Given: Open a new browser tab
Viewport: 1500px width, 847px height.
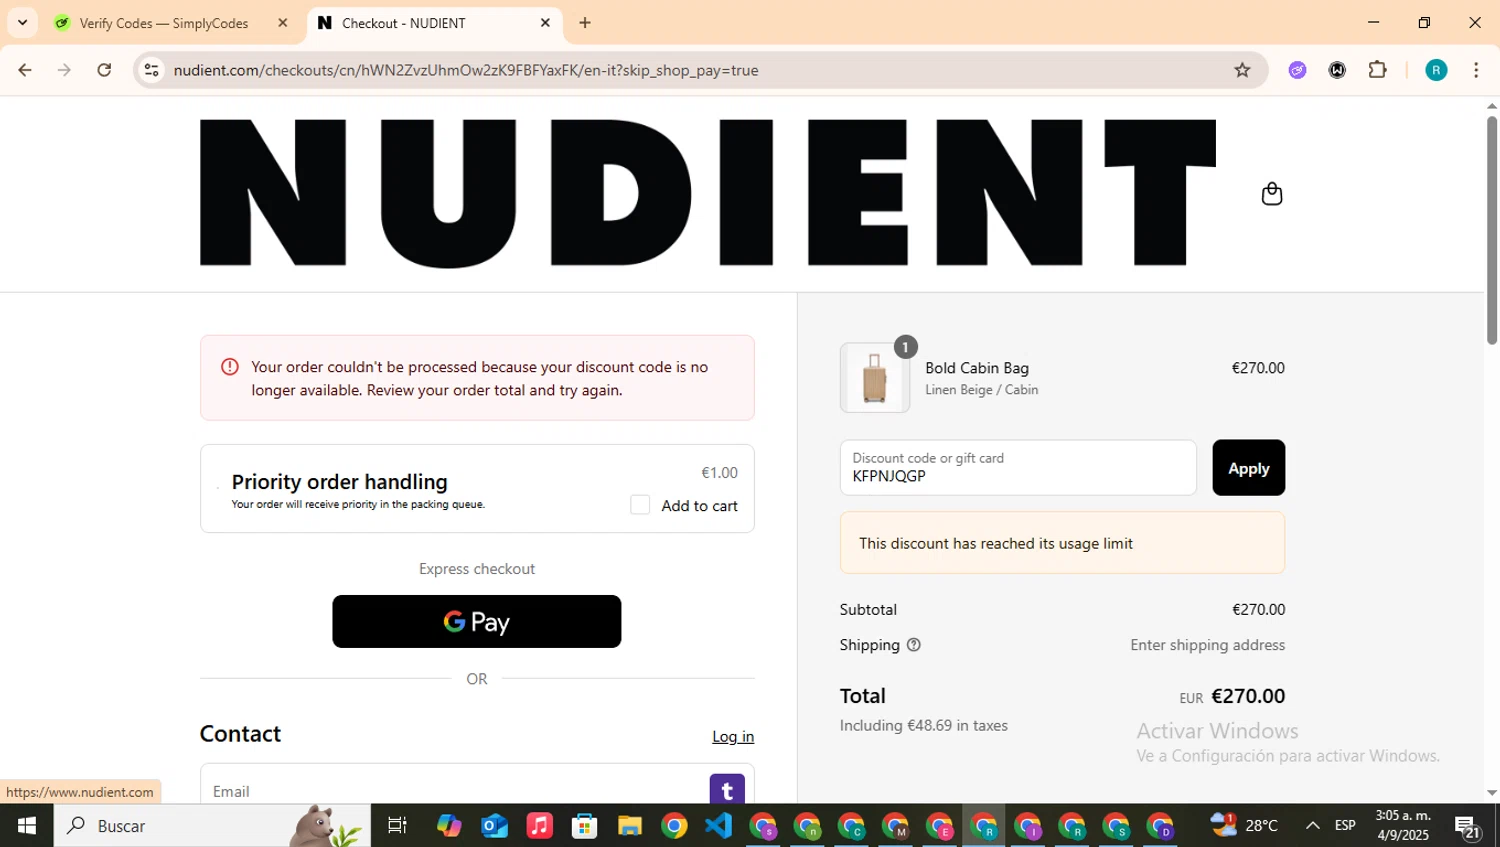Looking at the screenshot, I should pyautogui.click(x=585, y=23).
